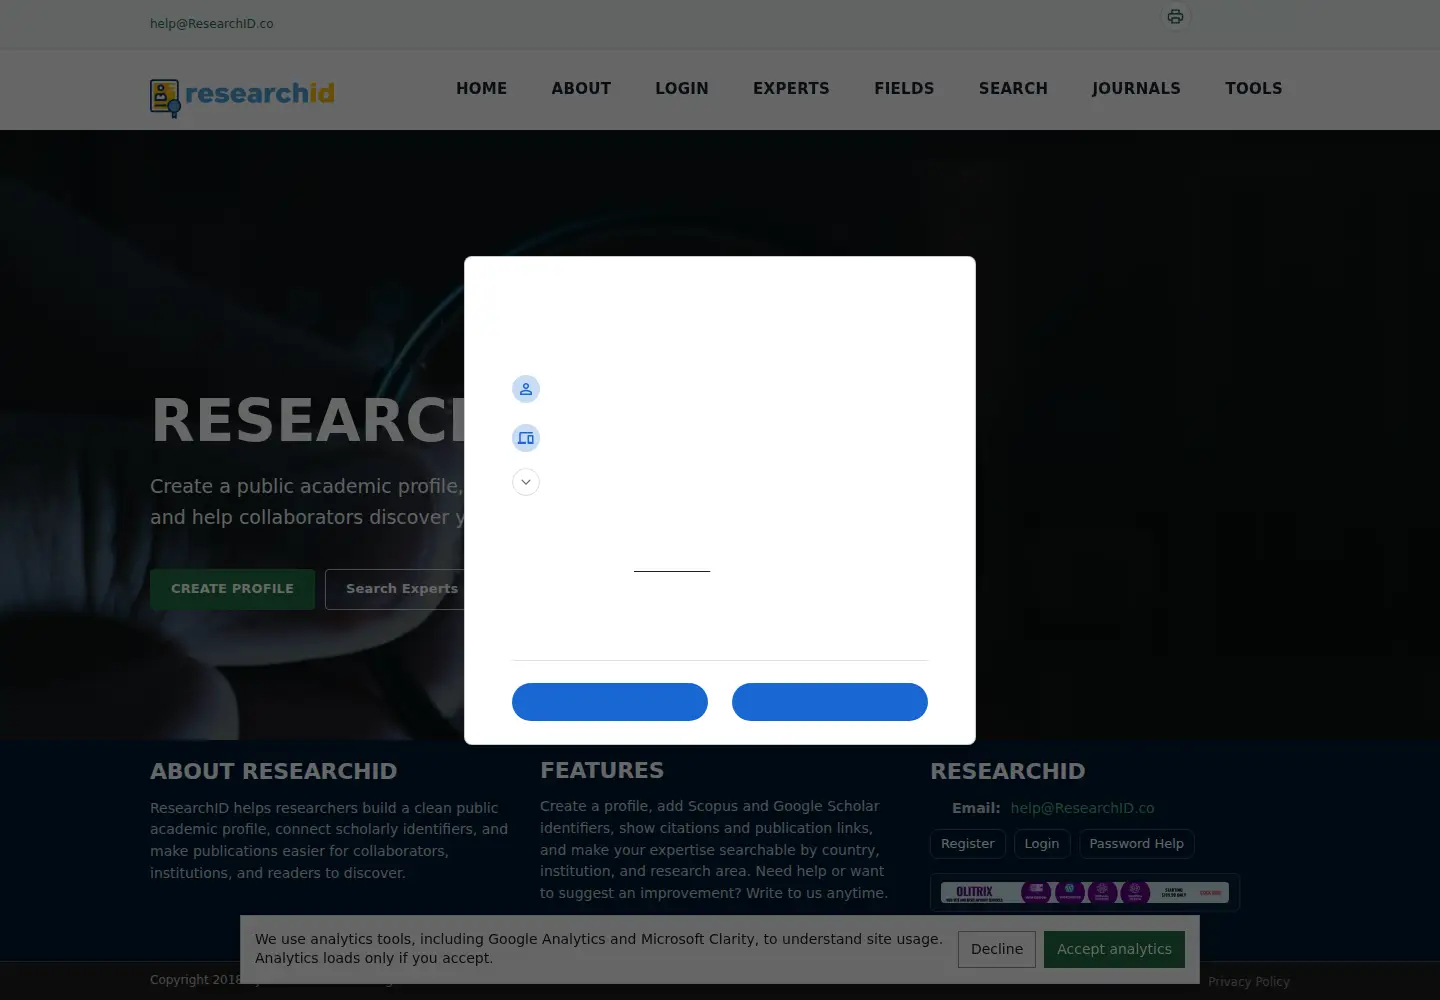The height and width of the screenshot is (1000, 1440).
Task: Click the FEATURES footer heading
Action: [x=602, y=770]
